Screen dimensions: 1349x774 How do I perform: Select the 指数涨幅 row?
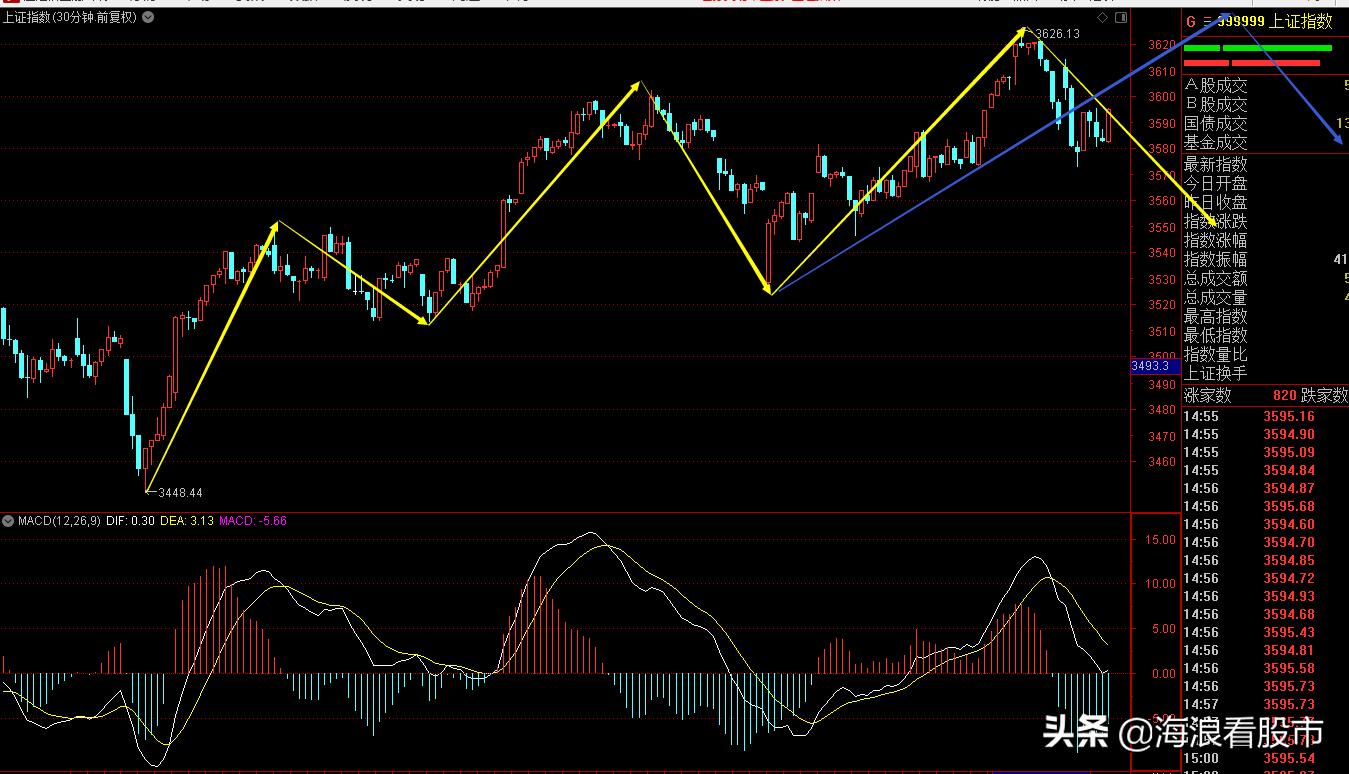click(1266, 240)
